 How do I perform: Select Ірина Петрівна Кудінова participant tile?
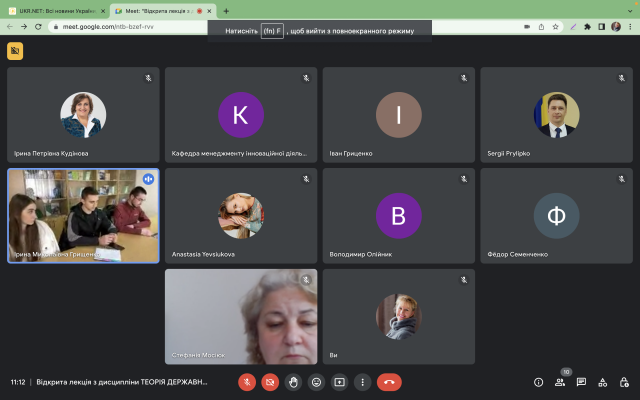(83, 115)
